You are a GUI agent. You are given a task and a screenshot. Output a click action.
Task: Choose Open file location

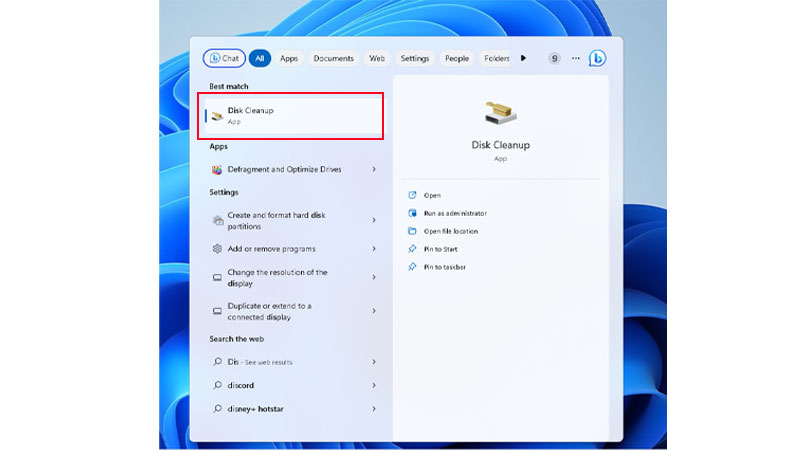click(x=451, y=231)
